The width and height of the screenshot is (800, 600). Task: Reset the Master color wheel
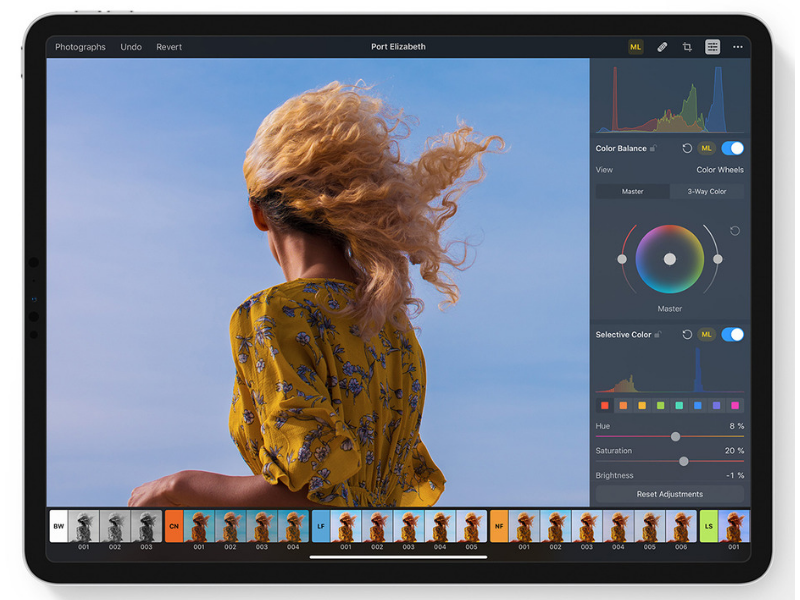click(x=735, y=231)
